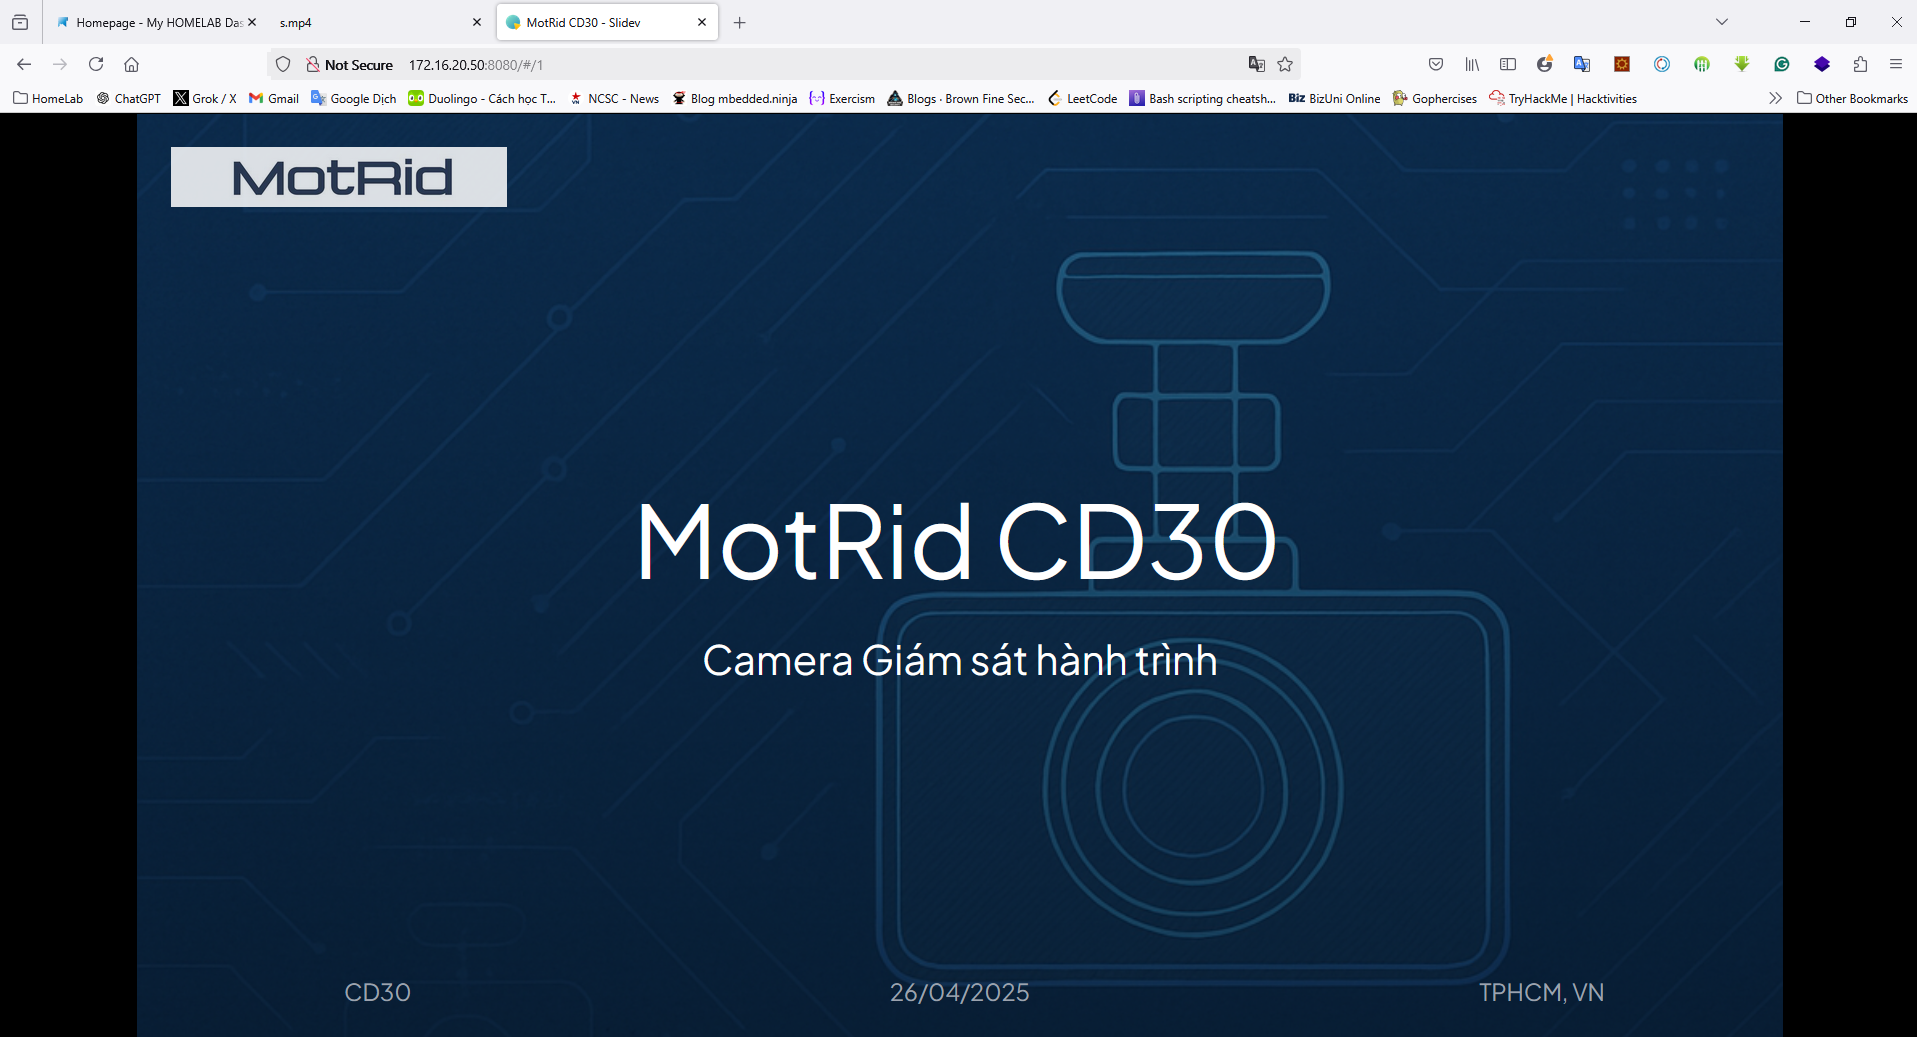Viewport: 1917px width, 1037px height.
Task: Click the forward navigation arrow
Action: click(60, 64)
